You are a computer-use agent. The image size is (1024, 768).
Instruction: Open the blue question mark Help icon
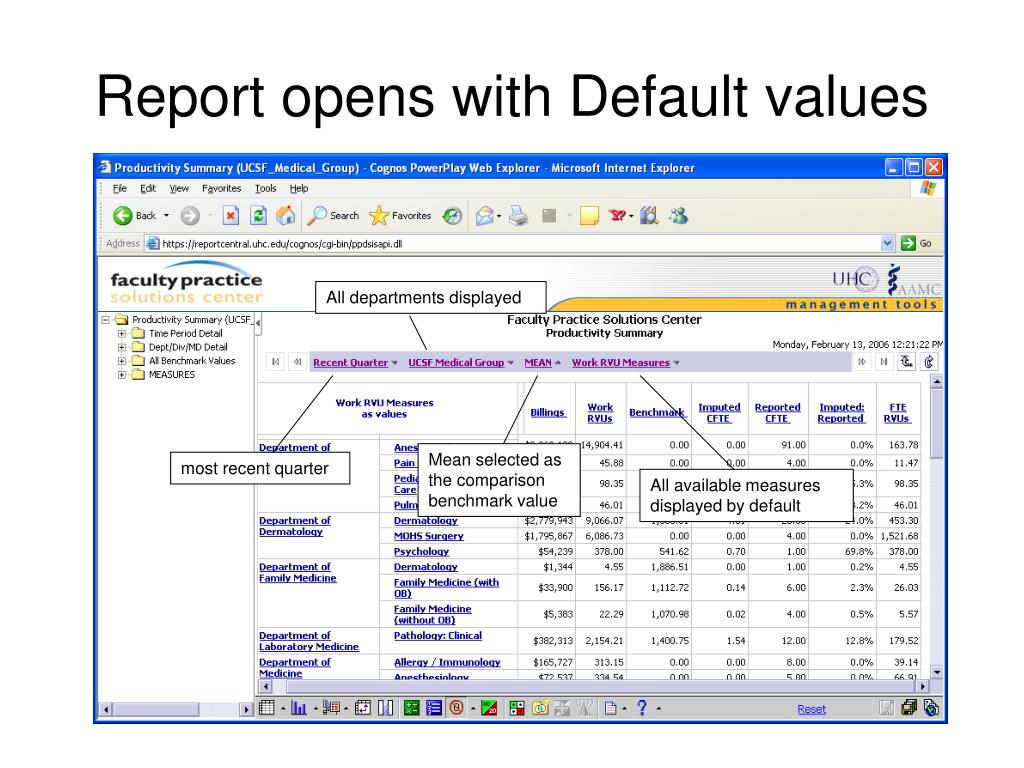[x=642, y=708]
